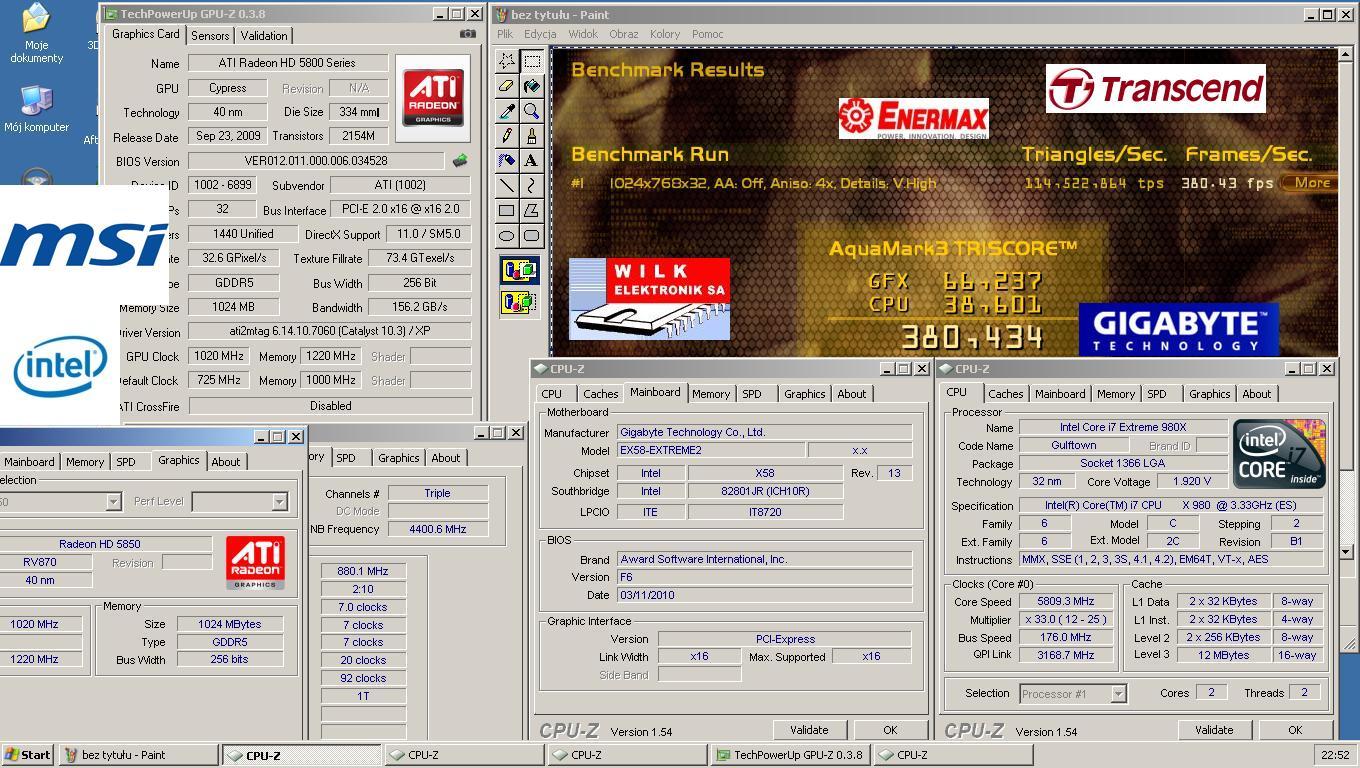
Task: Open the Edycja menu in Paint
Action: 540,34
